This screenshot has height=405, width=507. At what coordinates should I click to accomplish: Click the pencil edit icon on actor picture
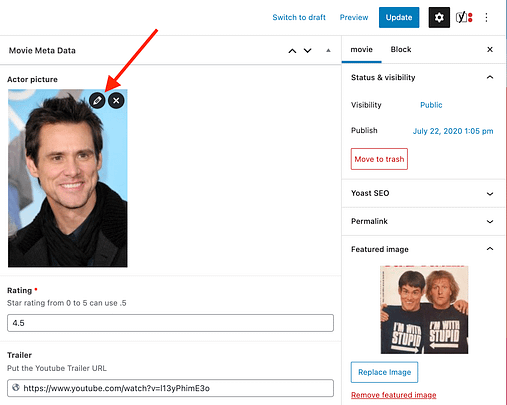pos(97,100)
